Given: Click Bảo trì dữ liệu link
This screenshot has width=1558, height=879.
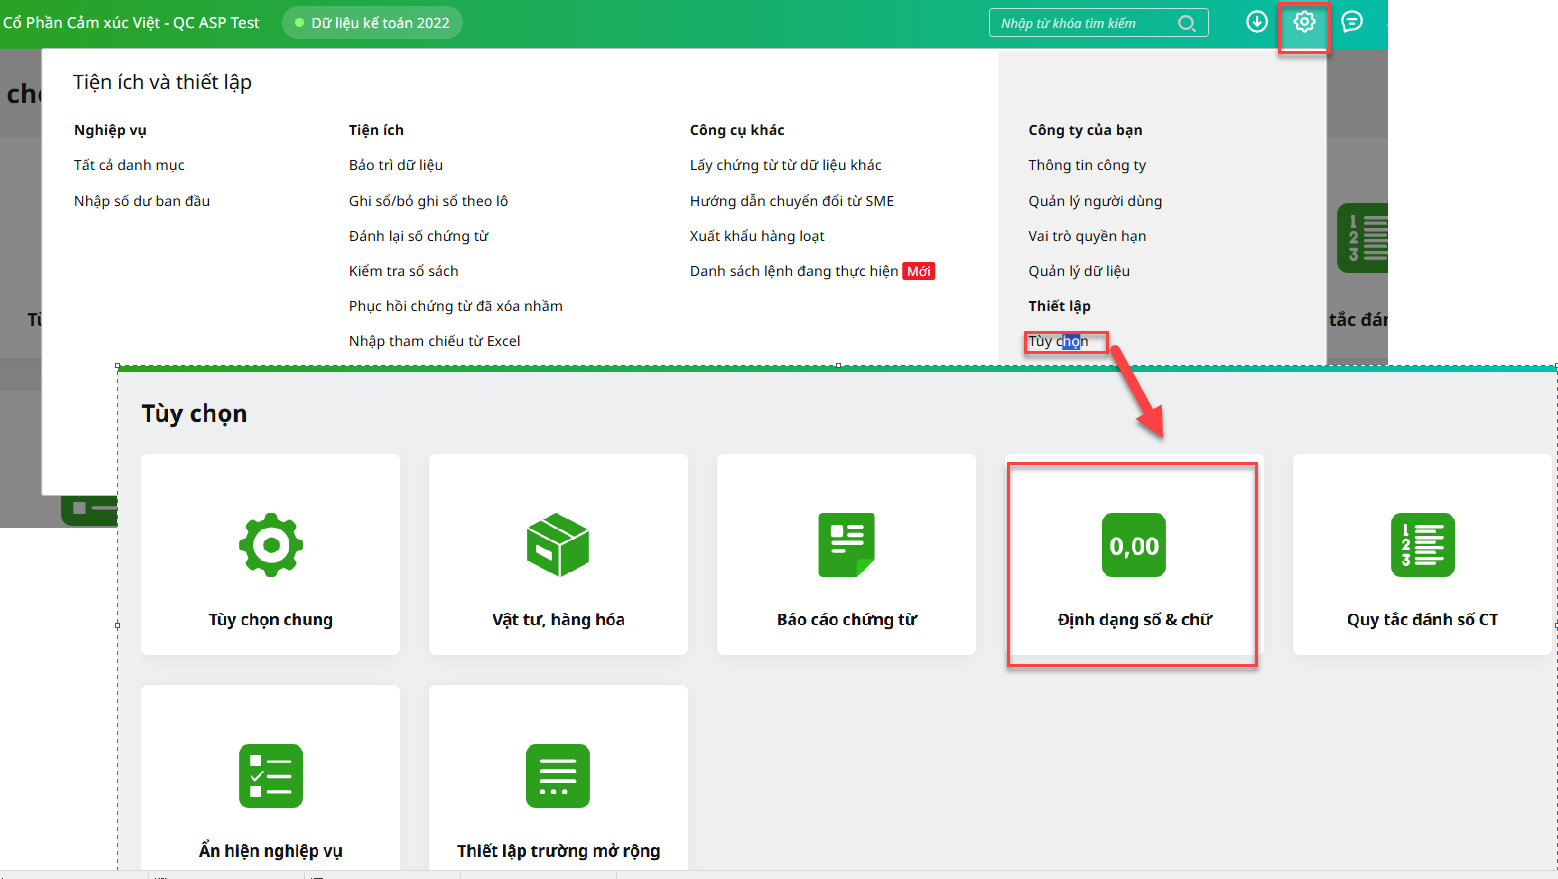Looking at the screenshot, I should point(396,165).
